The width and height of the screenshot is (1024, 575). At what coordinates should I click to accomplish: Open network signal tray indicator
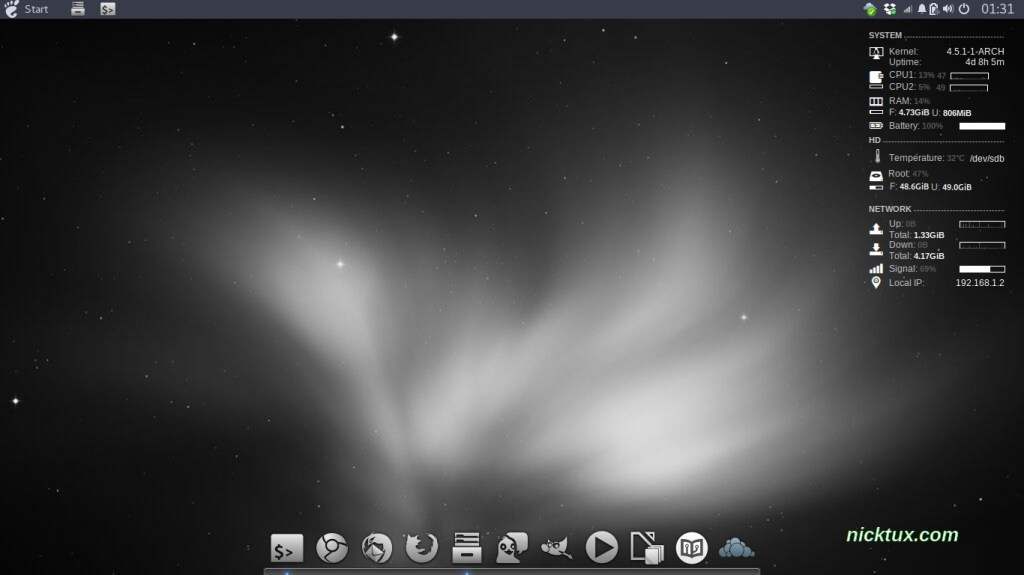pos(908,9)
